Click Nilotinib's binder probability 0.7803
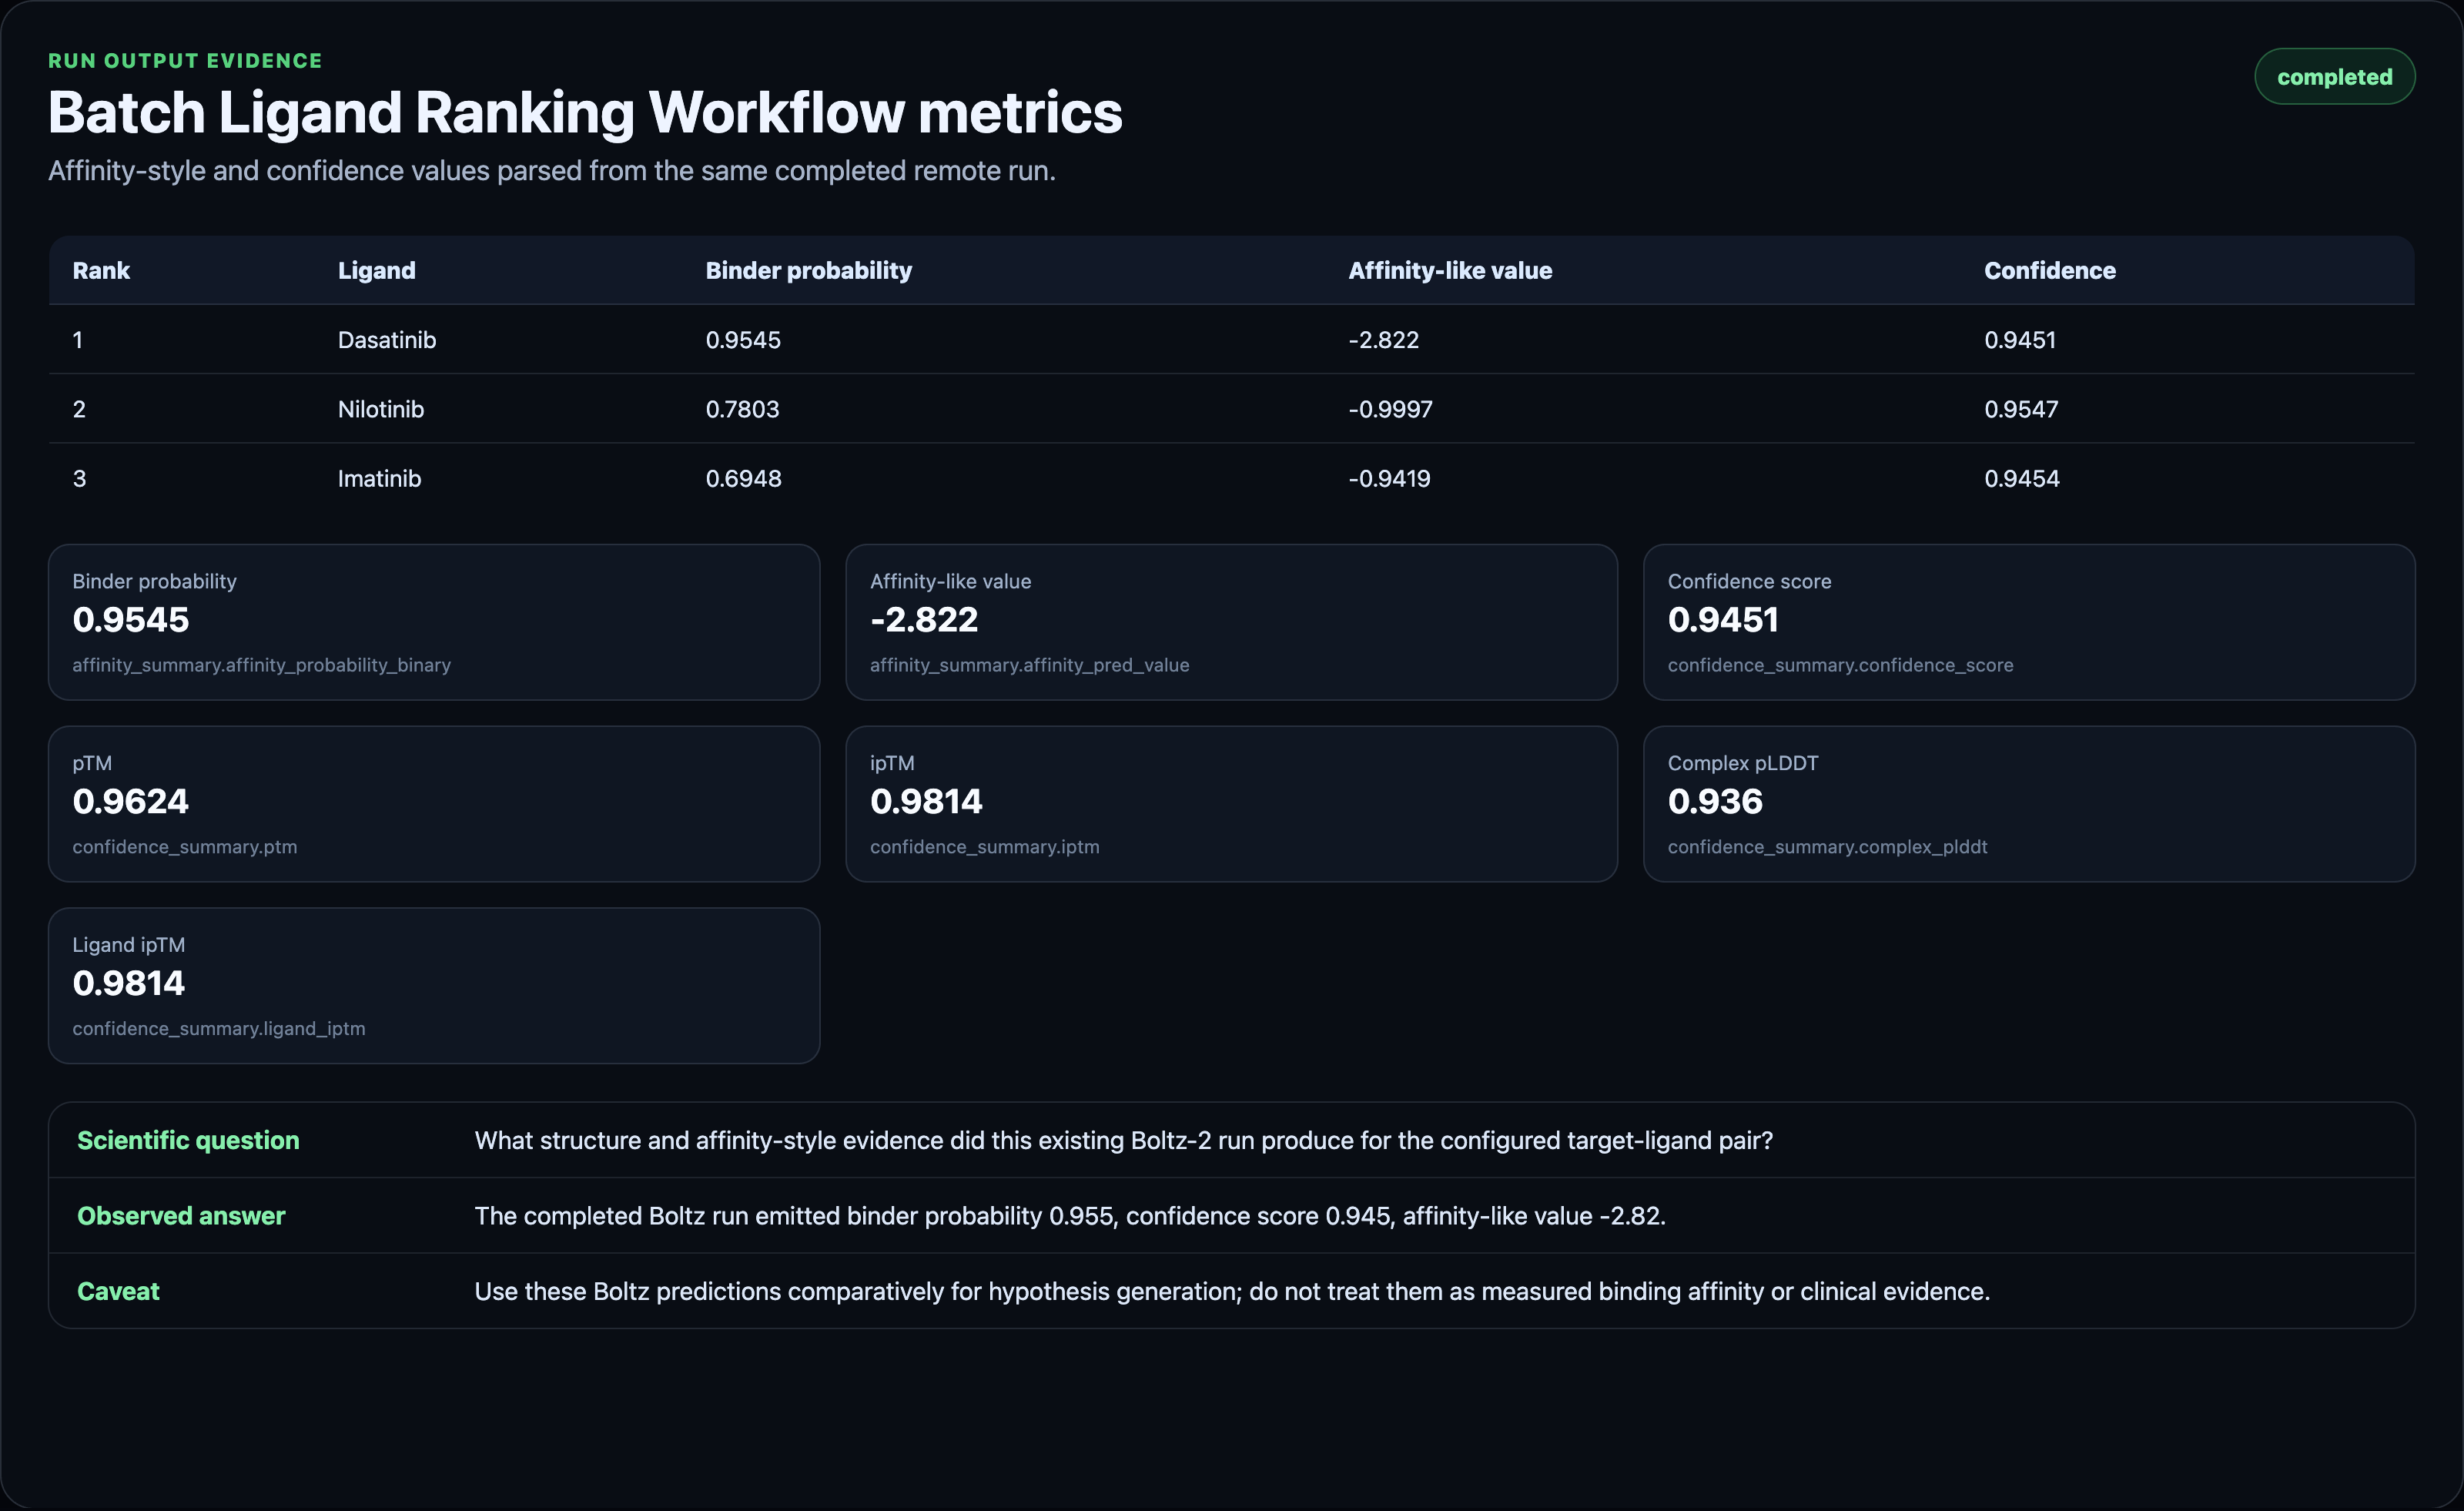Viewport: 2464px width, 1511px height. [742, 409]
